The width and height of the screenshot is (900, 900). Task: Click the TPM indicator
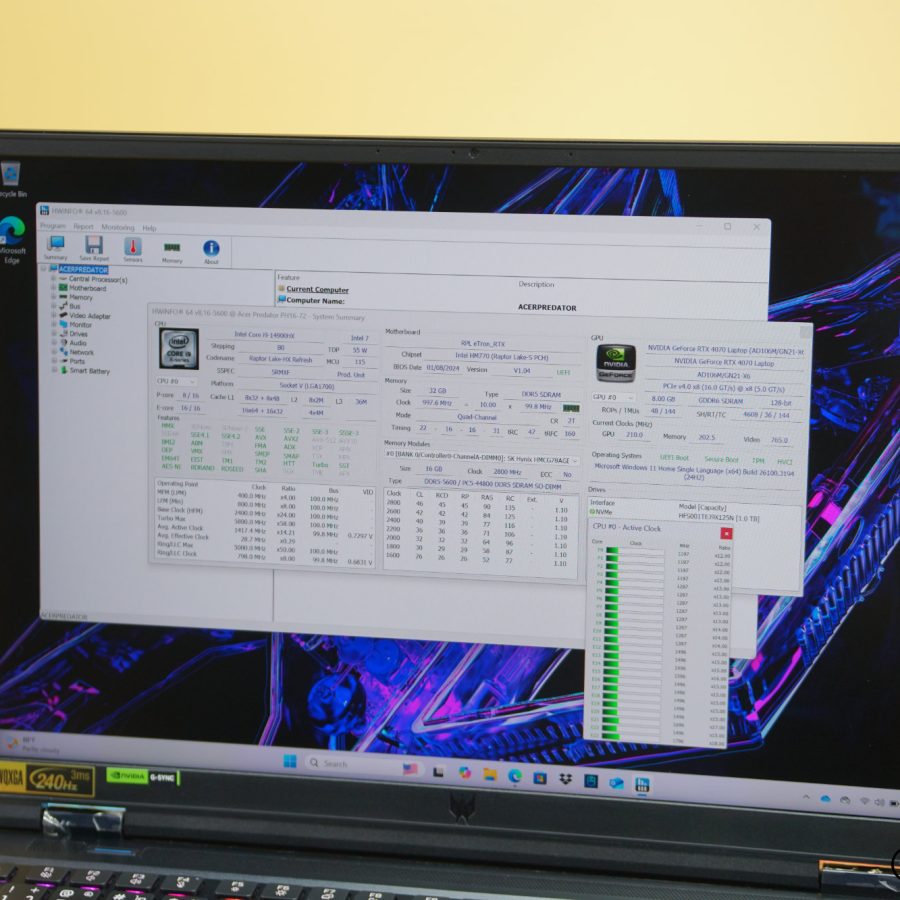coord(758,460)
